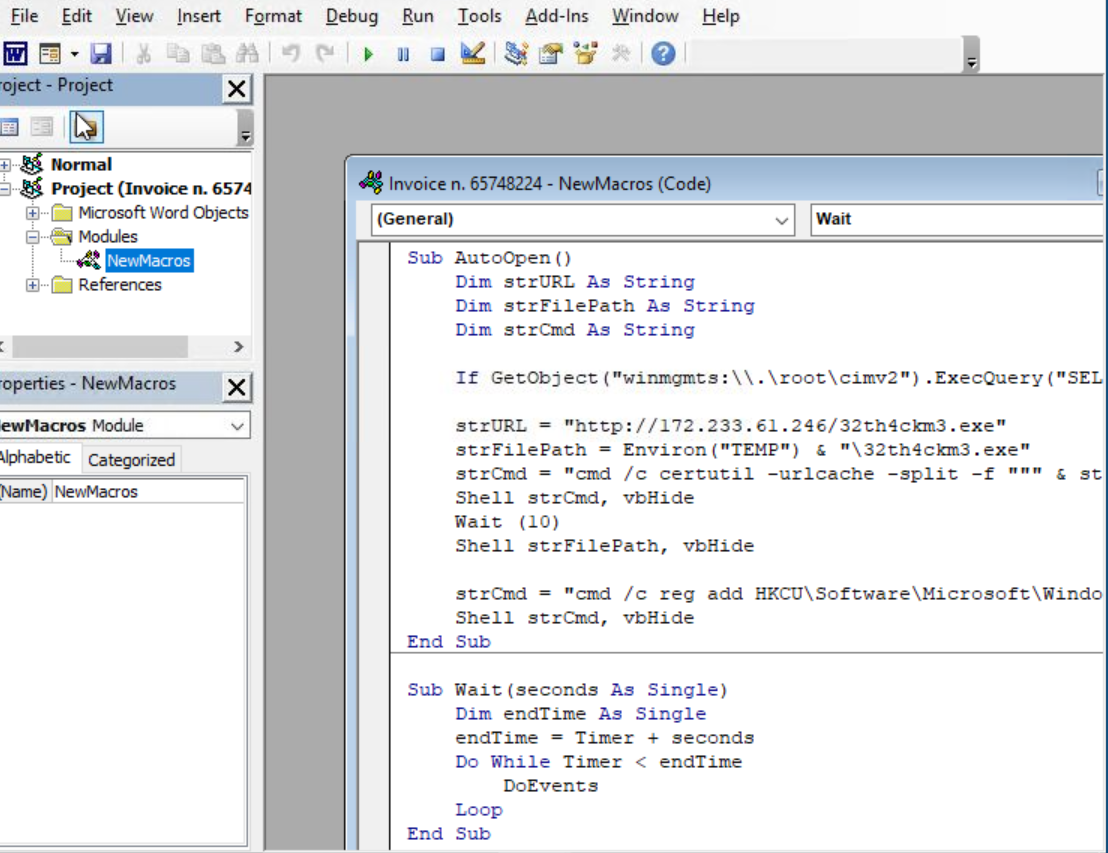Image resolution: width=1108 pixels, height=853 pixels.
Task: Toggle Folders button in Project pane
Action: pos(86,127)
